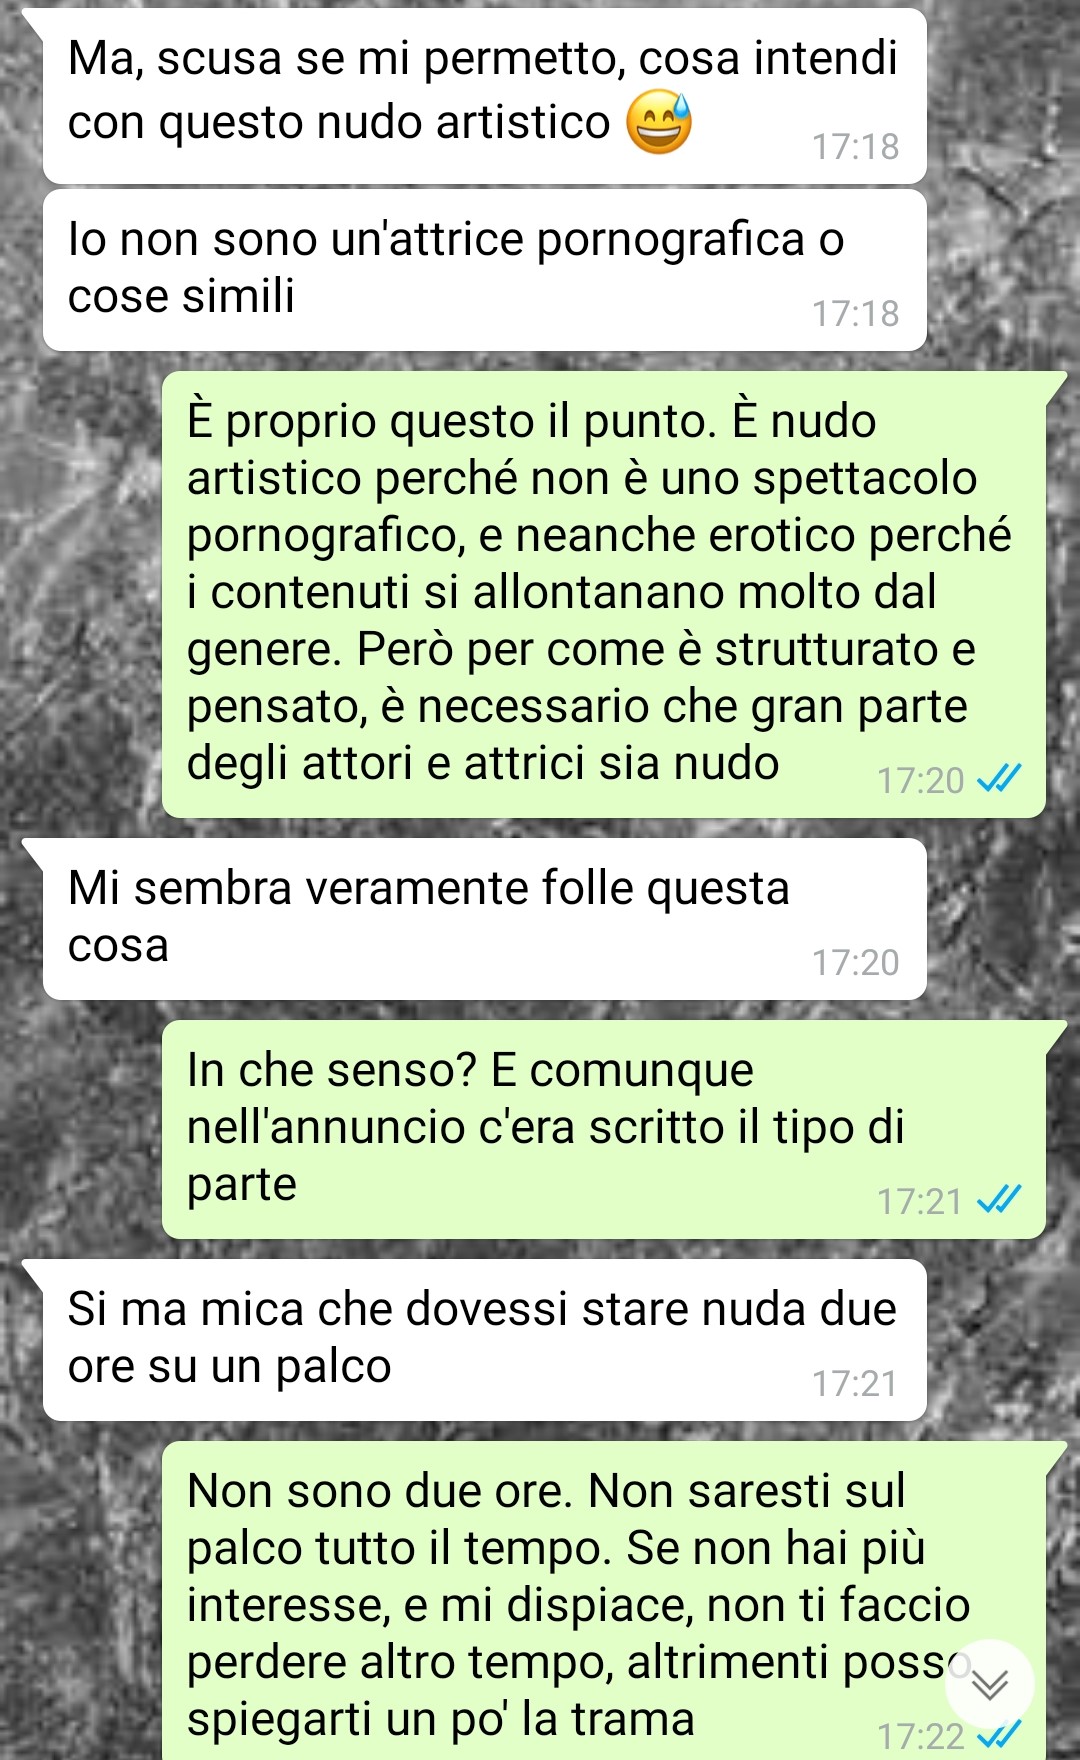Select message 'Ma, scusa se mi permetto'
Screen dimensions: 1080x1760
pos(484,96)
